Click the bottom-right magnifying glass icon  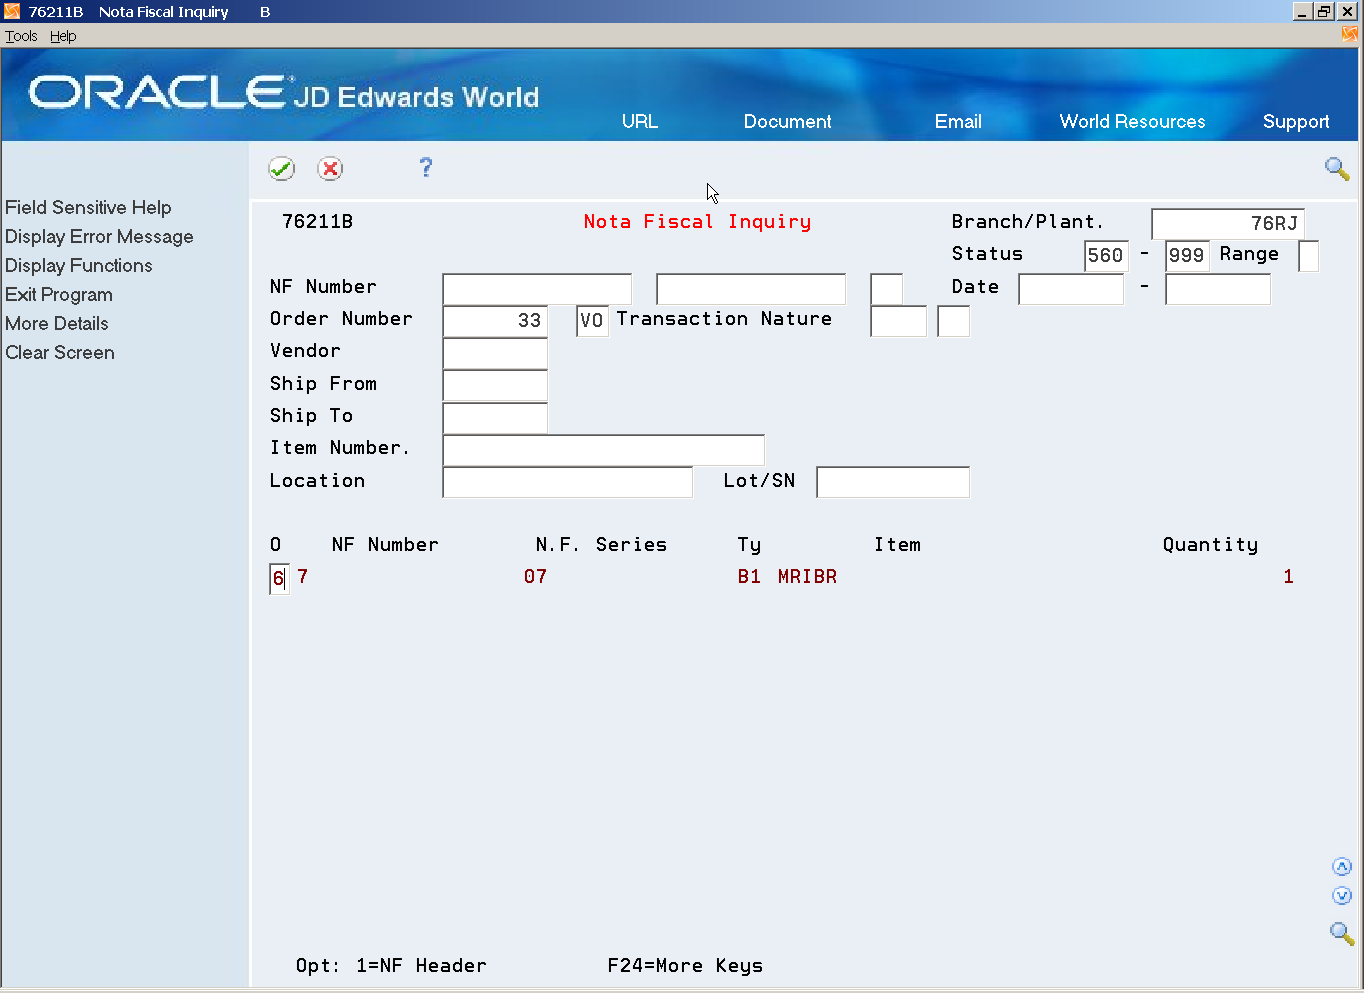pos(1341,933)
